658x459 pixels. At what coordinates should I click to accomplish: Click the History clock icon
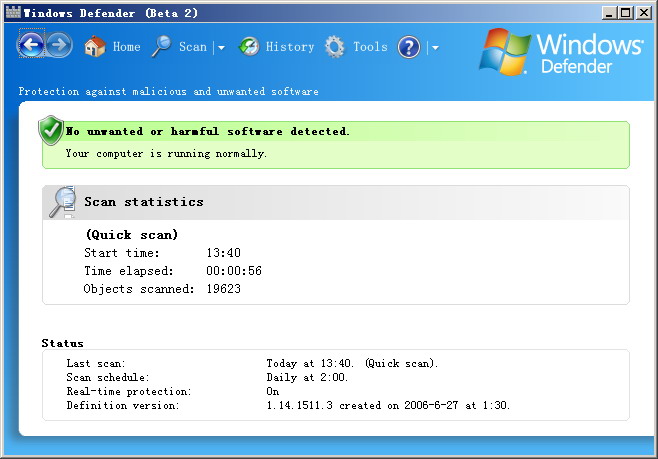click(x=249, y=46)
